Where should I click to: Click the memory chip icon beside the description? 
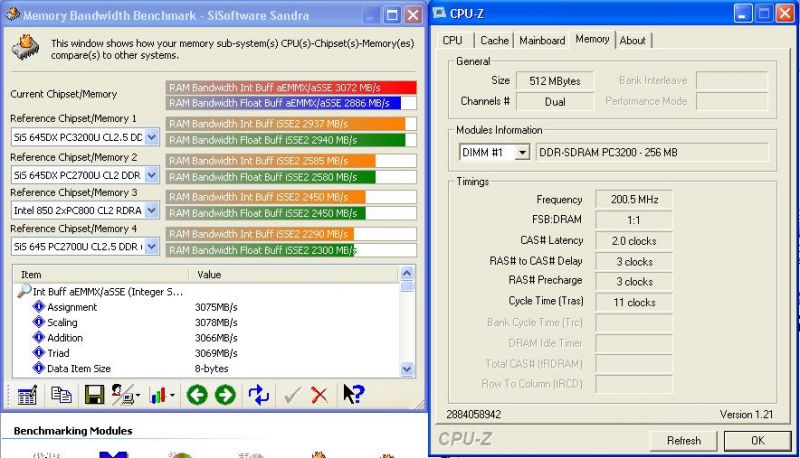(x=26, y=47)
